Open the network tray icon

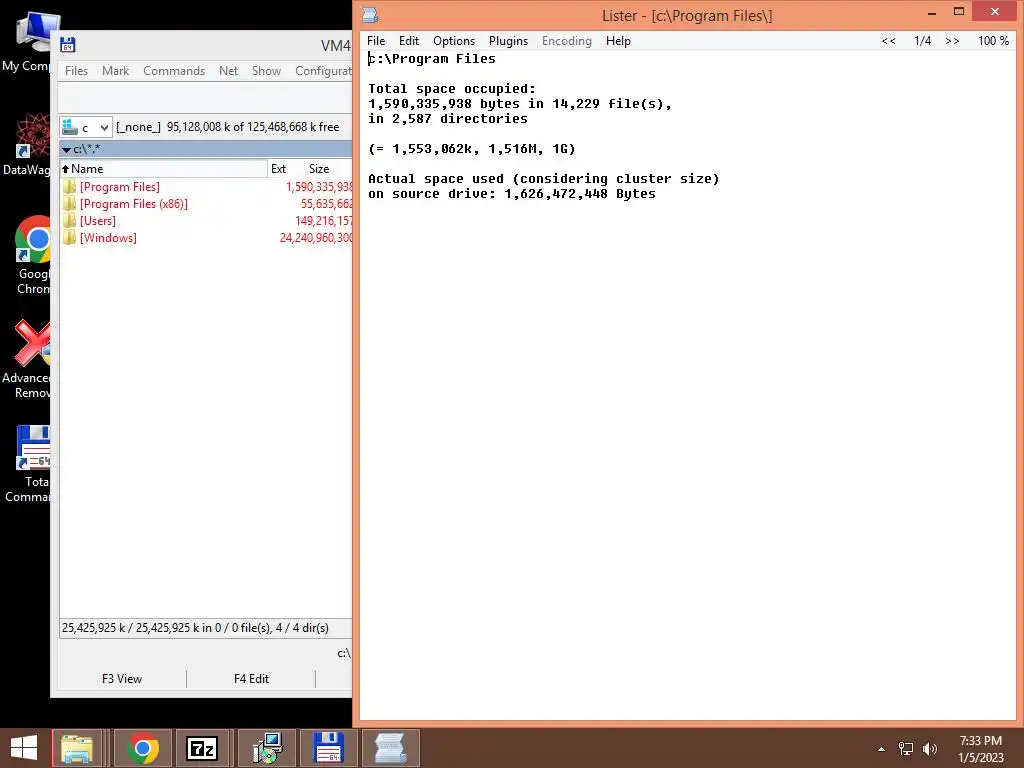pos(906,749)
